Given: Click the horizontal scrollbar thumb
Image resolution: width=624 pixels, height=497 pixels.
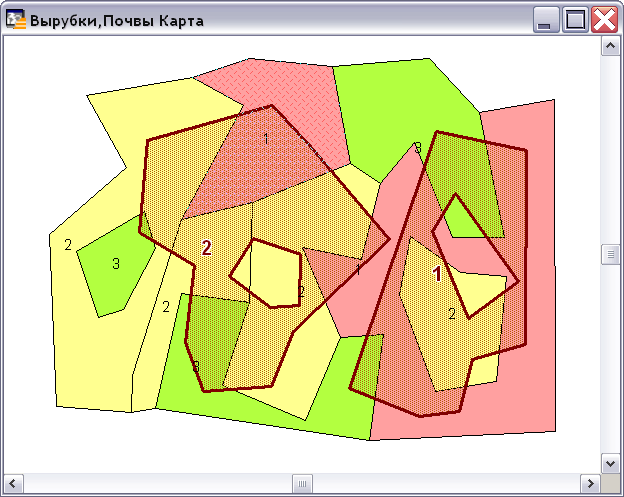Looking at the screenshot, I should pos(302,484).
